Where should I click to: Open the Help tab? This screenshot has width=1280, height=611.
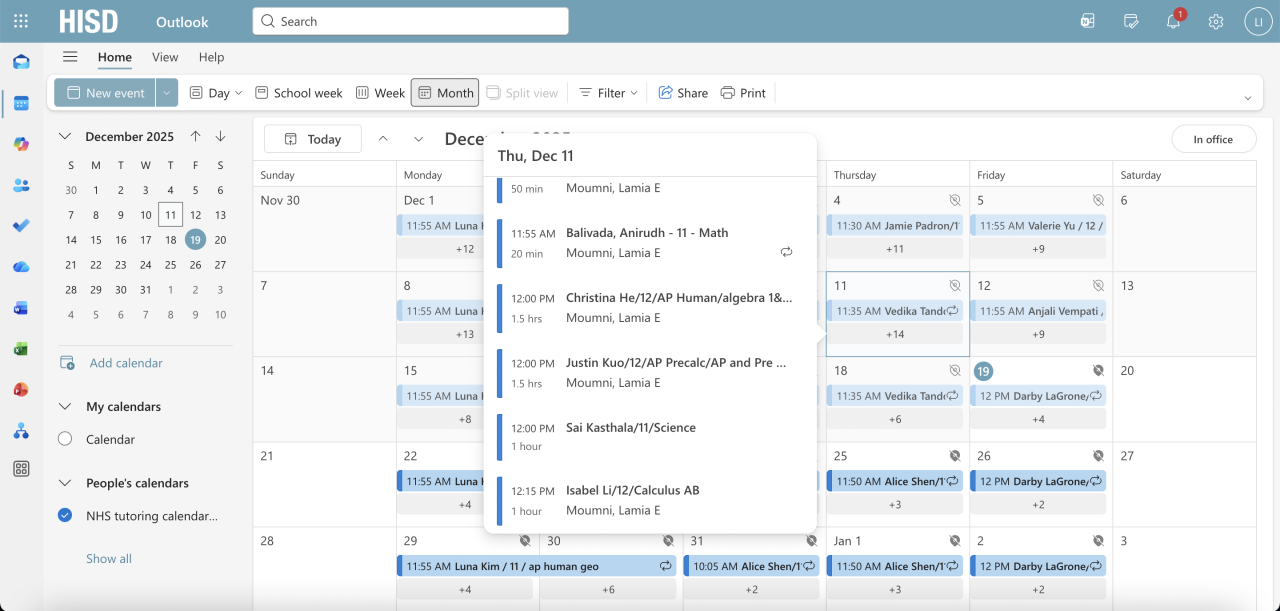click(211, 57)
